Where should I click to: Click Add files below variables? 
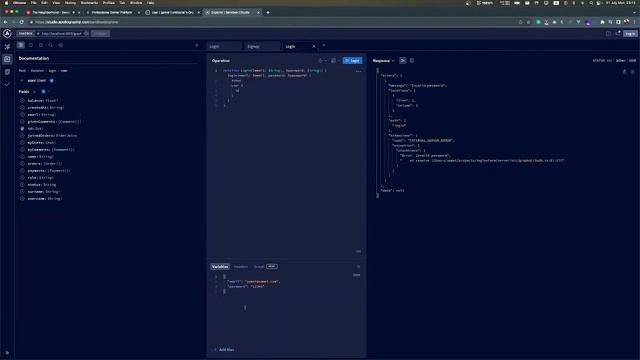click(224, 350)
